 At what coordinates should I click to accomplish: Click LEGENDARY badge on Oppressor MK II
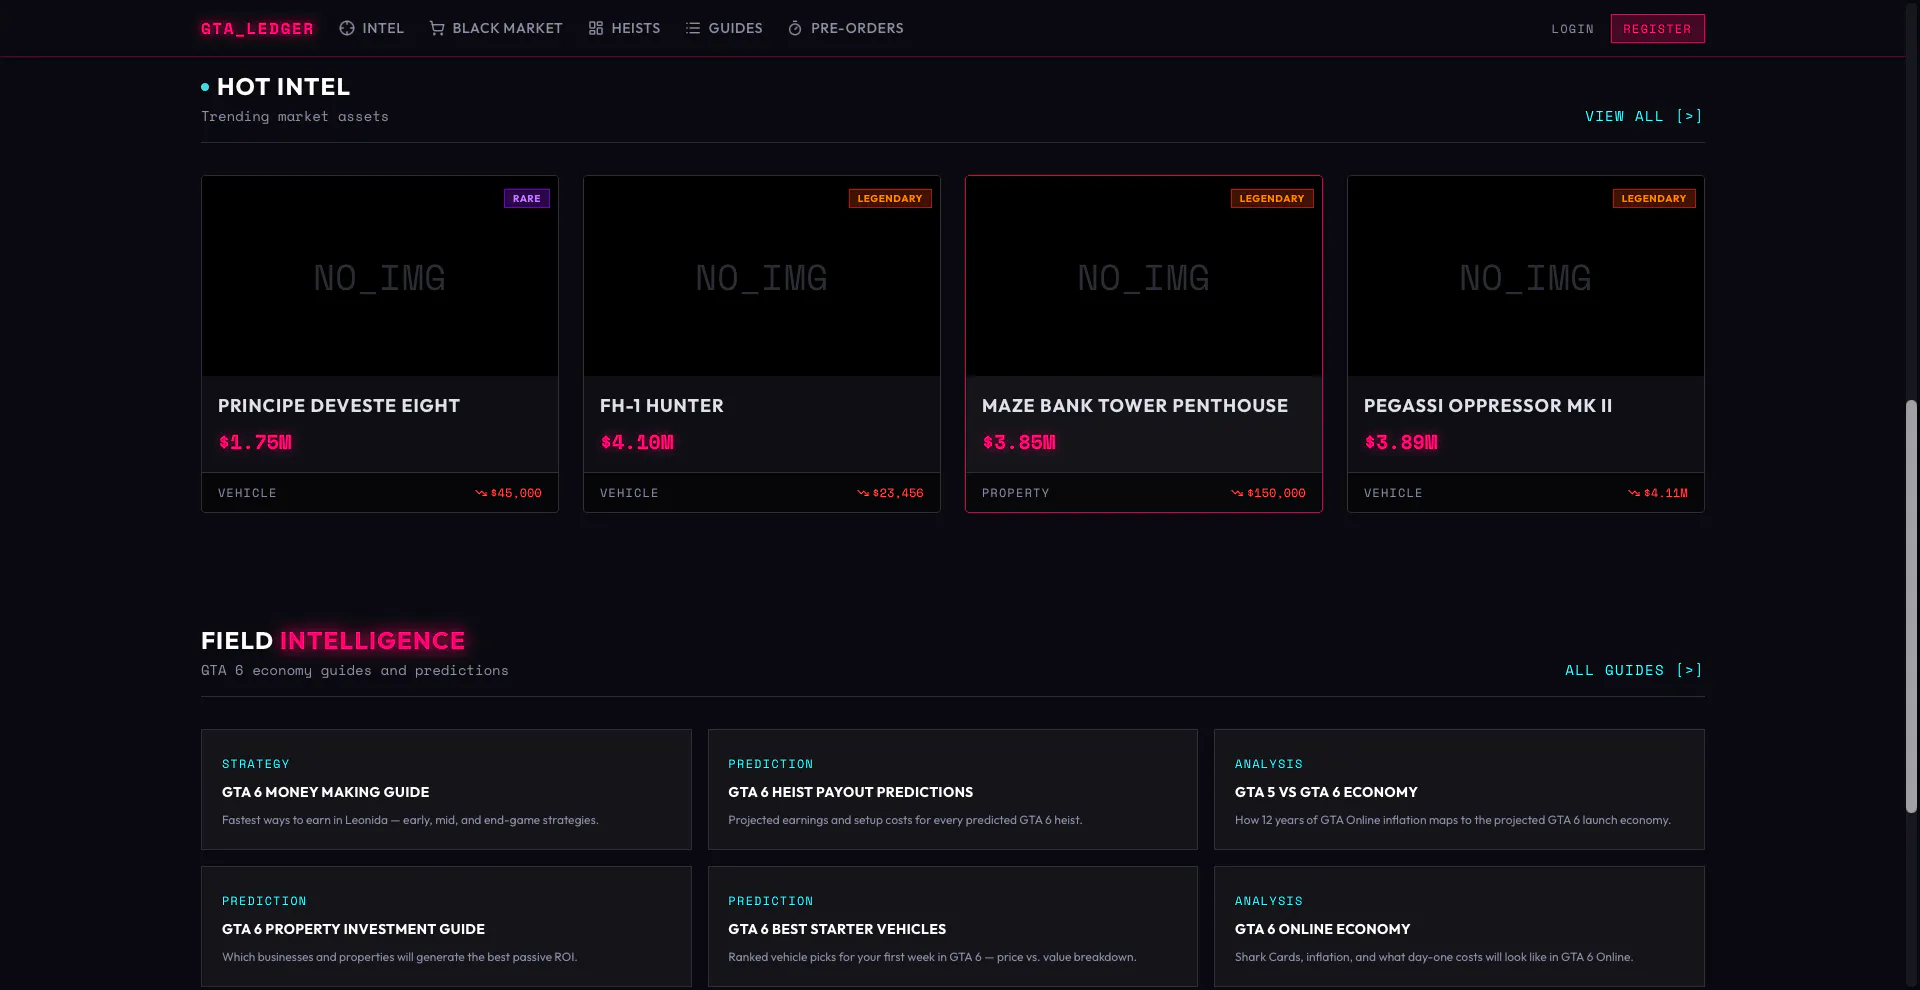pyautogui.click(x=1654, y=198)
